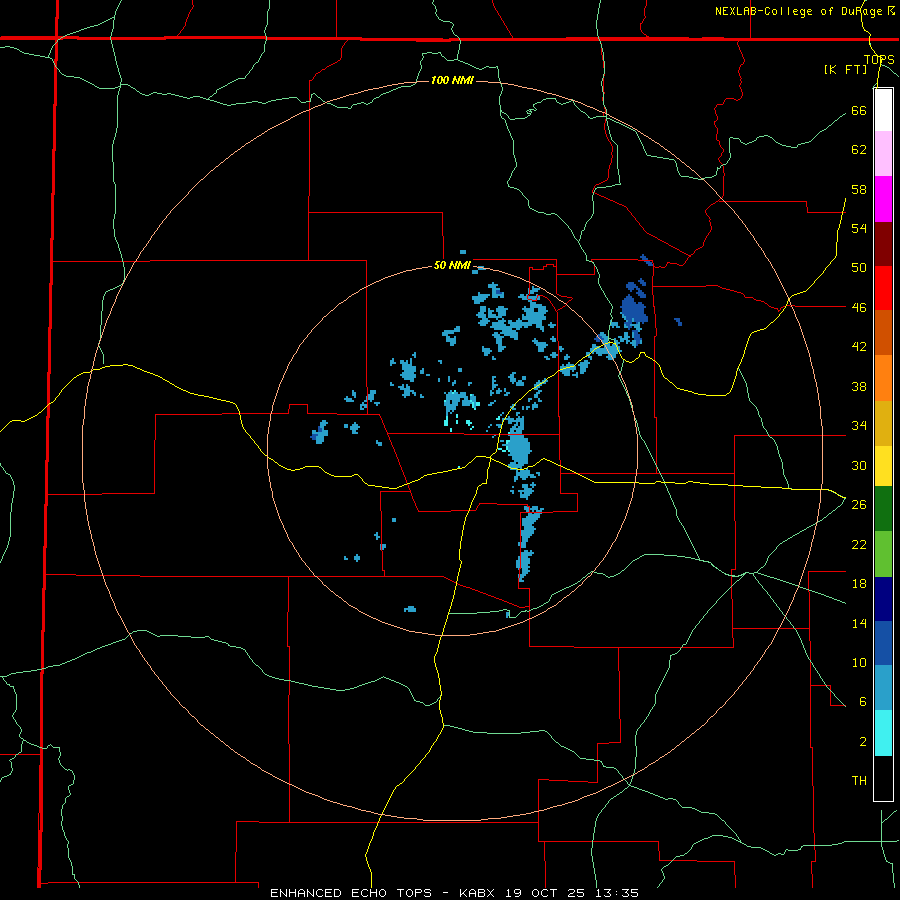Click the large dark blue echo cluster
The width and height of the screenshot is (900, 900).
coord(634,311)
